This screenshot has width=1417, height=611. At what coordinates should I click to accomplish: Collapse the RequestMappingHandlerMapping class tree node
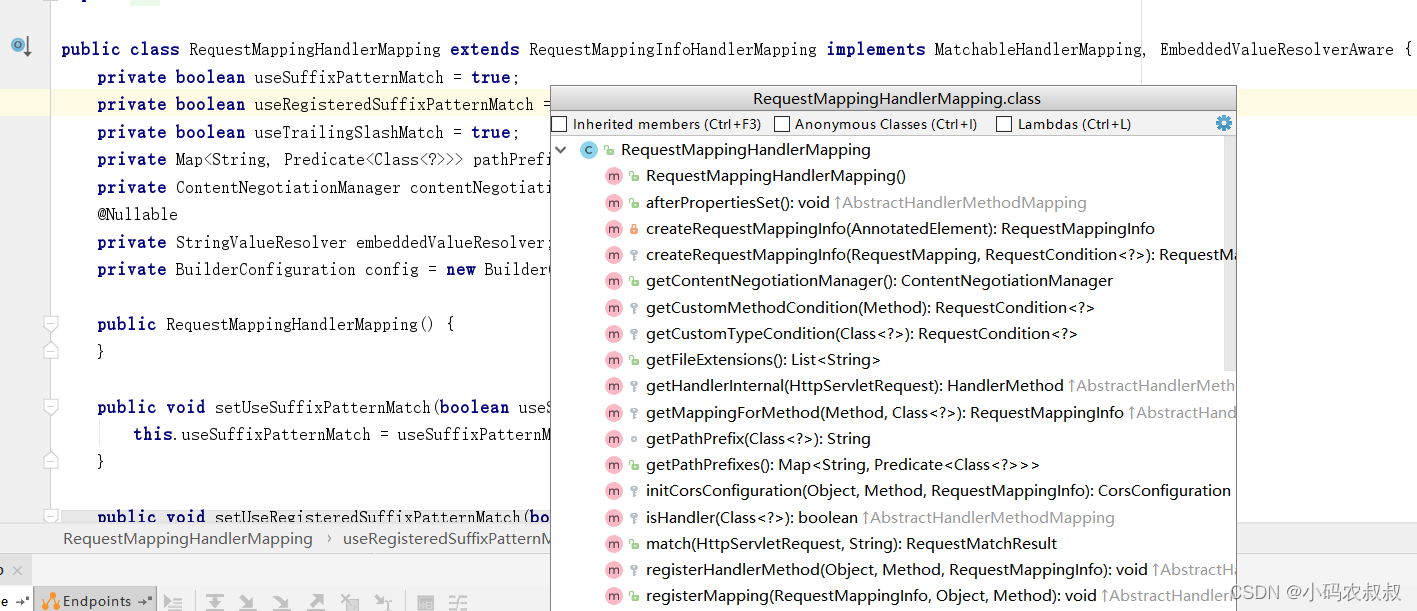tap(561, 150)
